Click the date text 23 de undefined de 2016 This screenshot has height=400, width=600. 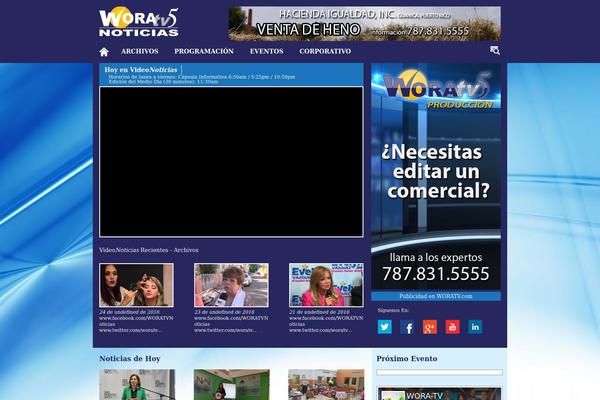[224, 312]
